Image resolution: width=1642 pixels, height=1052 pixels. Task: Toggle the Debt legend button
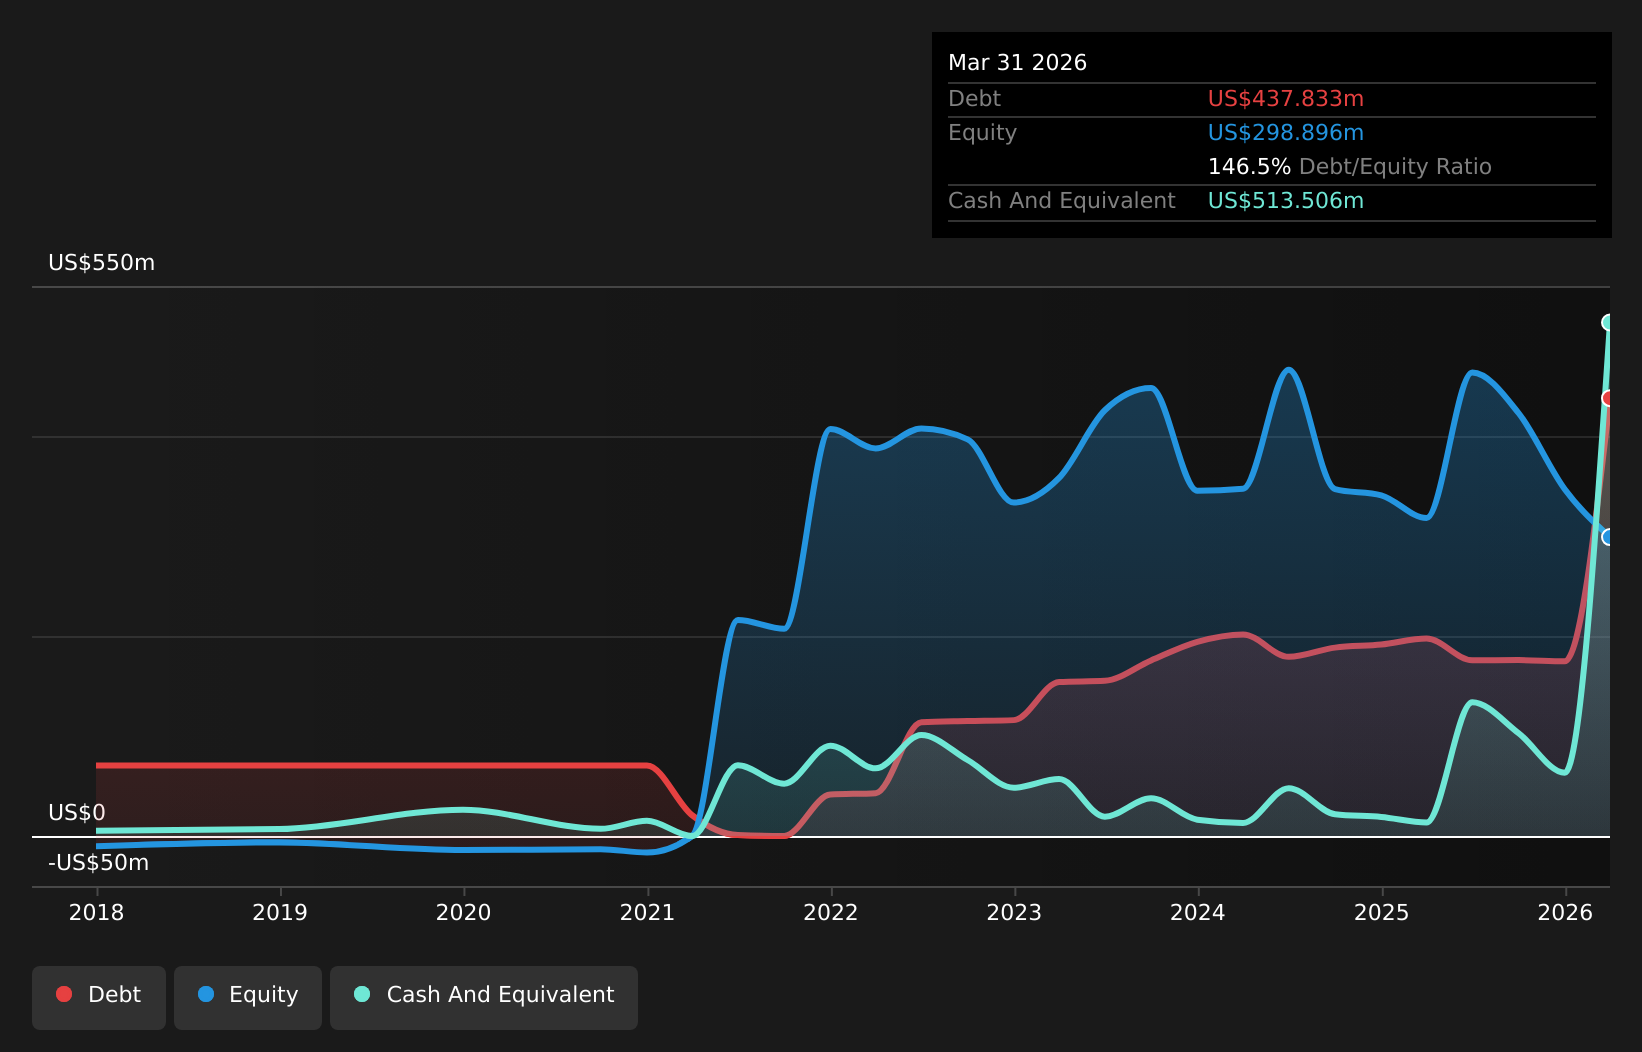pos(99,997)
